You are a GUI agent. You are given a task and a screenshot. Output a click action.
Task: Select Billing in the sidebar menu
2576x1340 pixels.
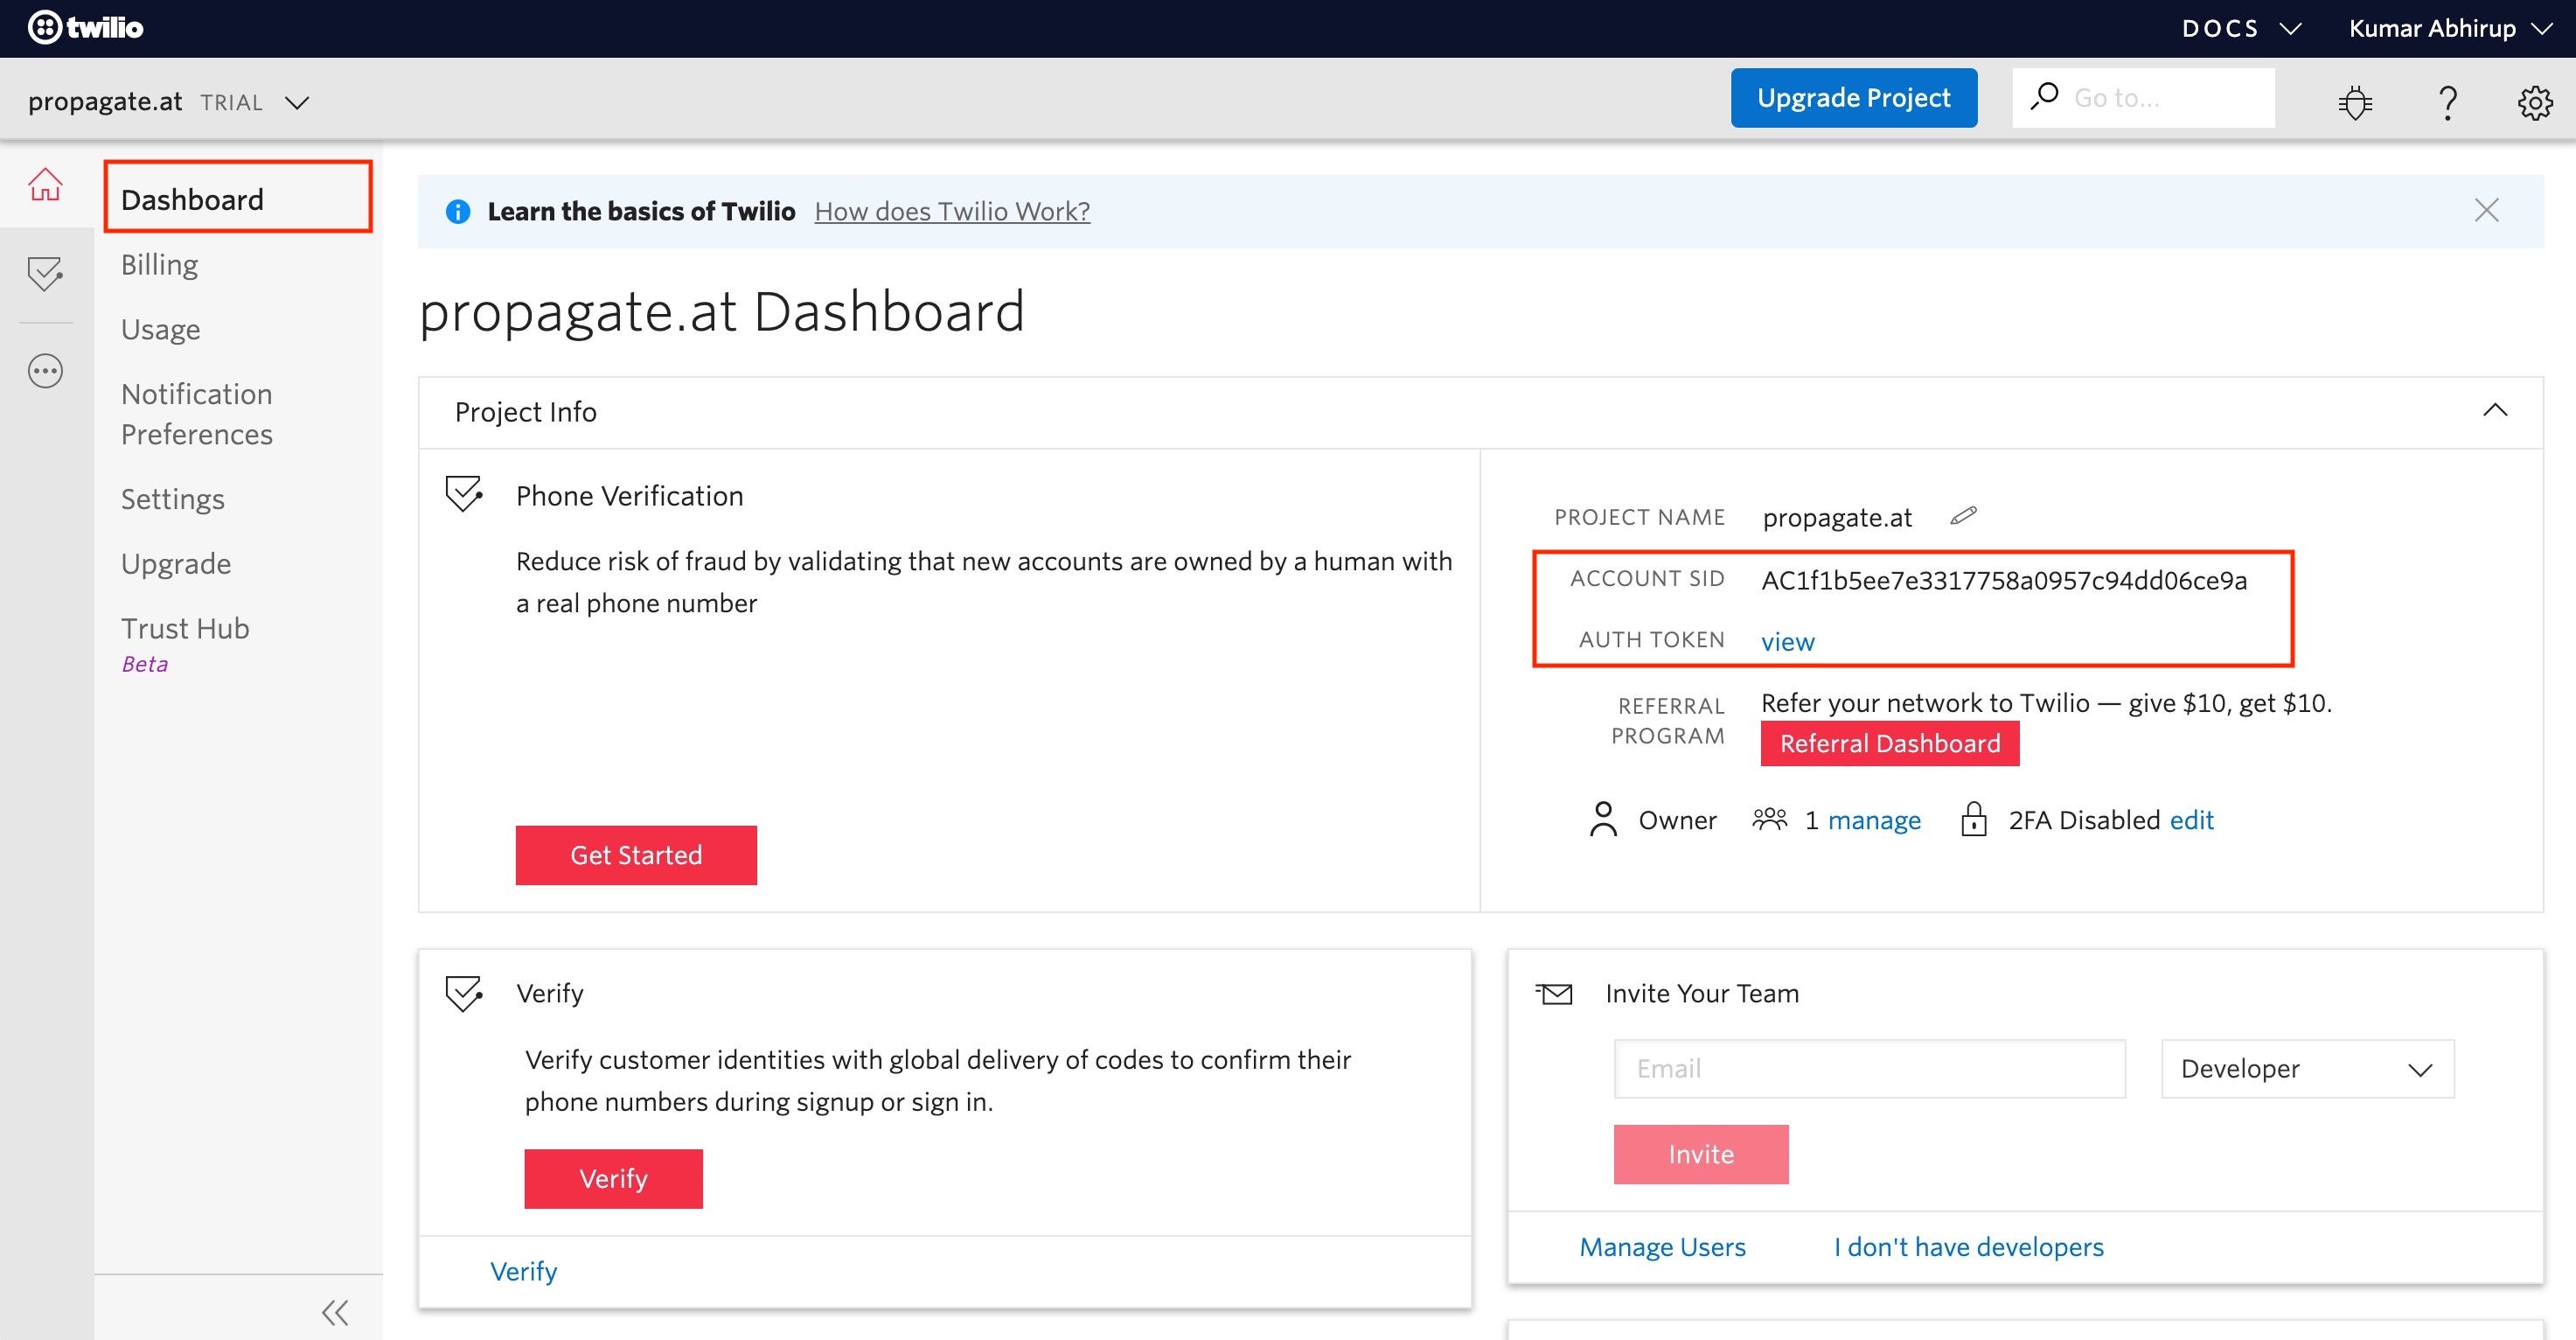tap(160, 265)
